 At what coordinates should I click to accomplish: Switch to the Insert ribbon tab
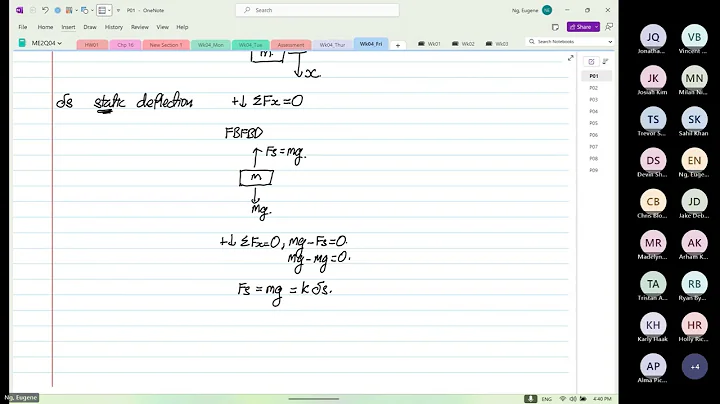(68, 27)
